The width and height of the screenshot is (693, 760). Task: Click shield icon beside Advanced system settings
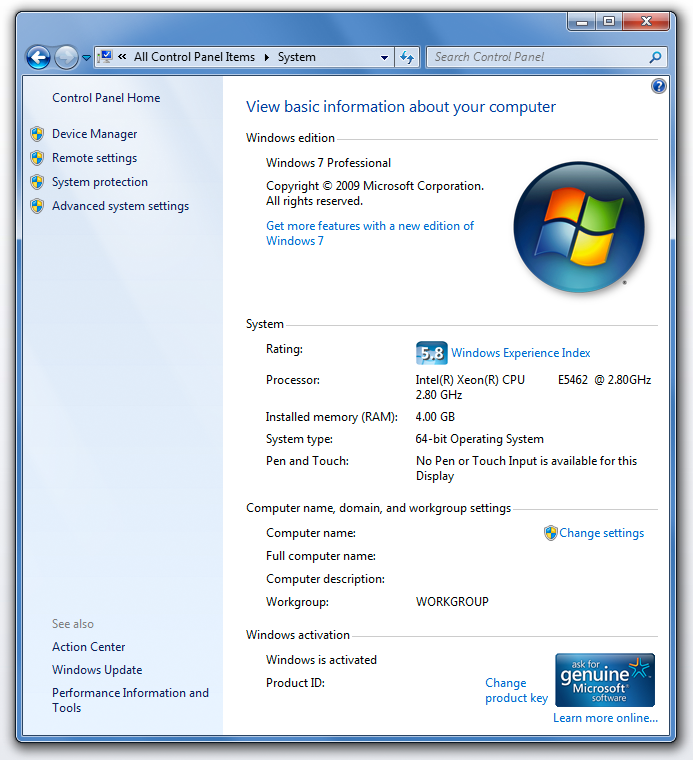click(x=37, y=206)
